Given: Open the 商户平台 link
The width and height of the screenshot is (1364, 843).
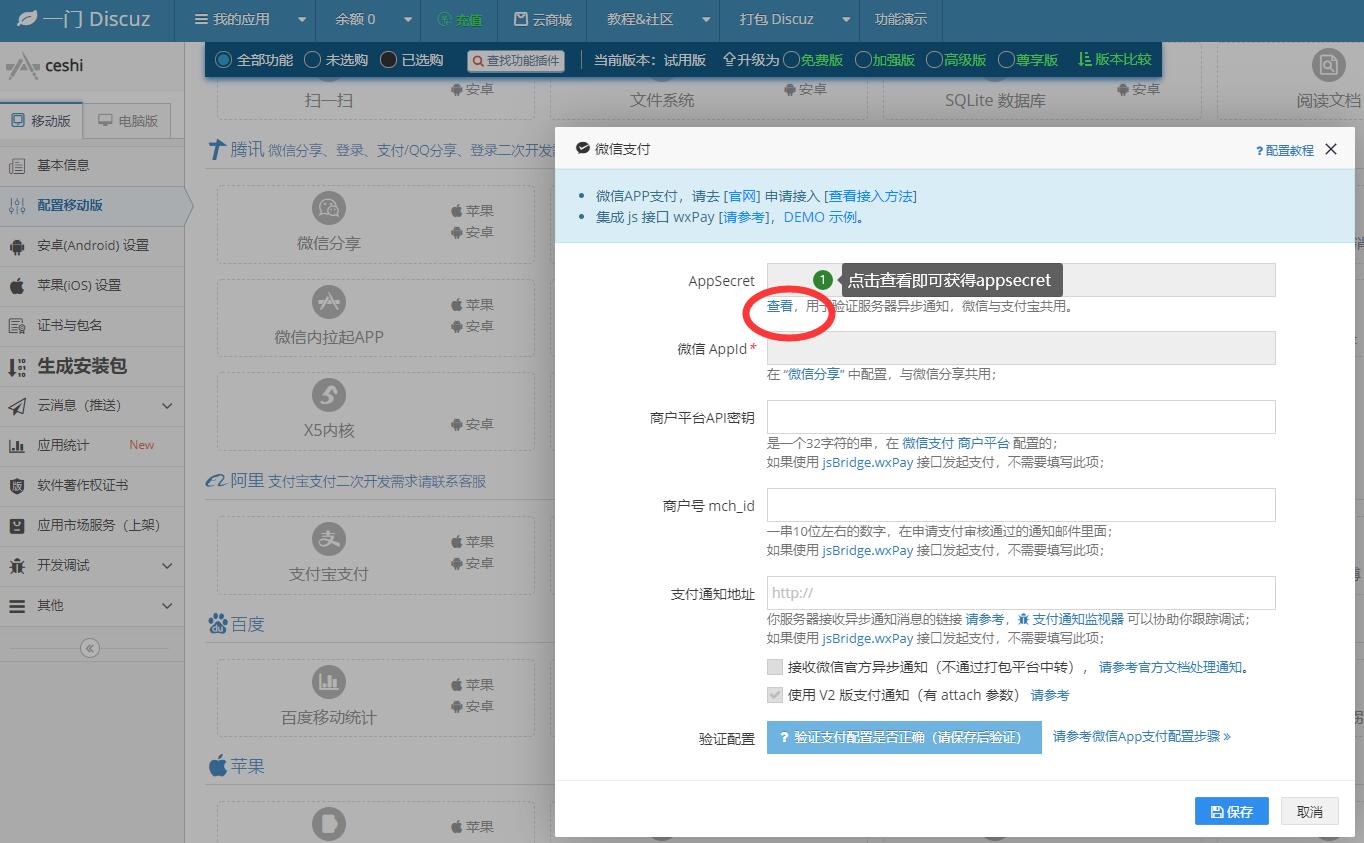Looking at the screenshot, I should point(983,442).
